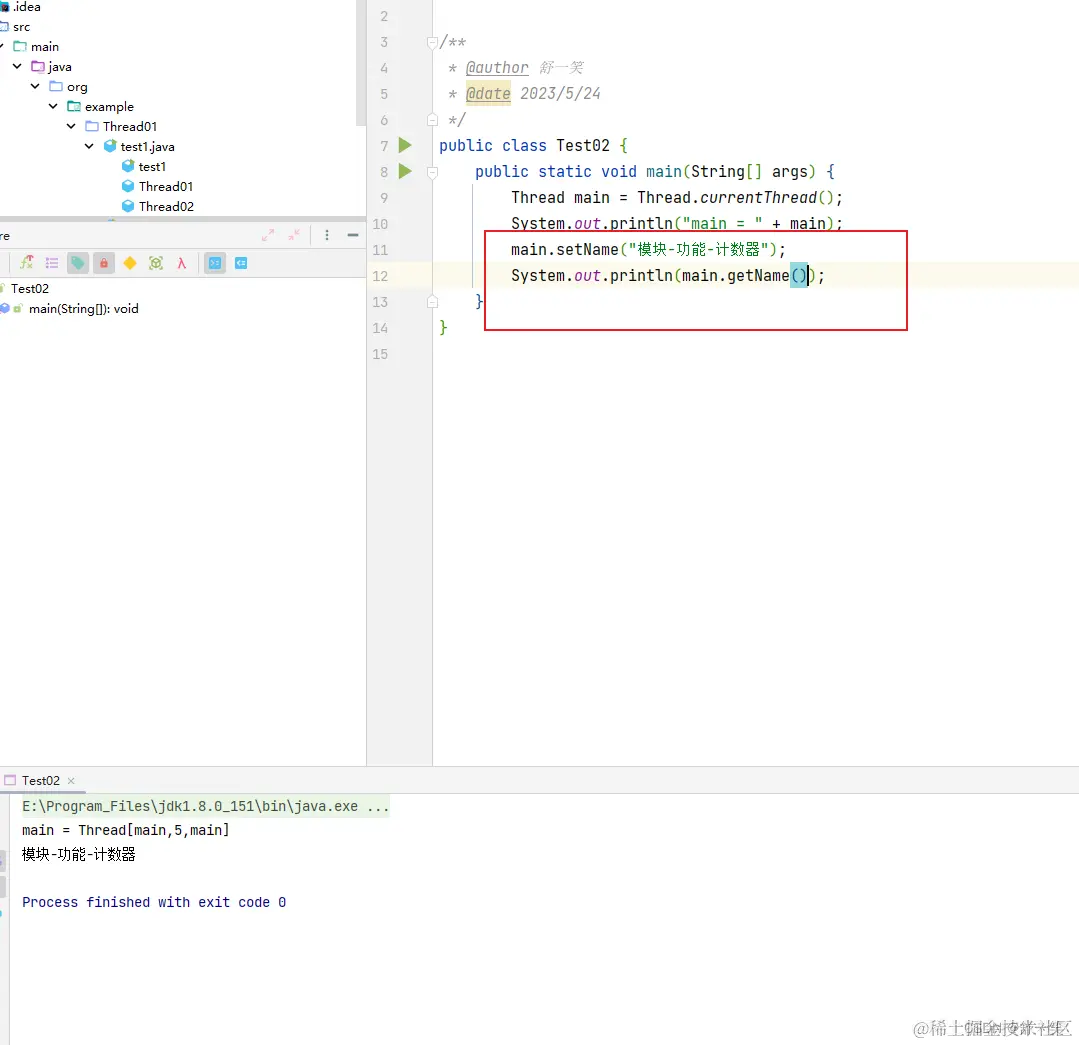Toggle the lambda filter in Structure toolbar

coord(182,263)
